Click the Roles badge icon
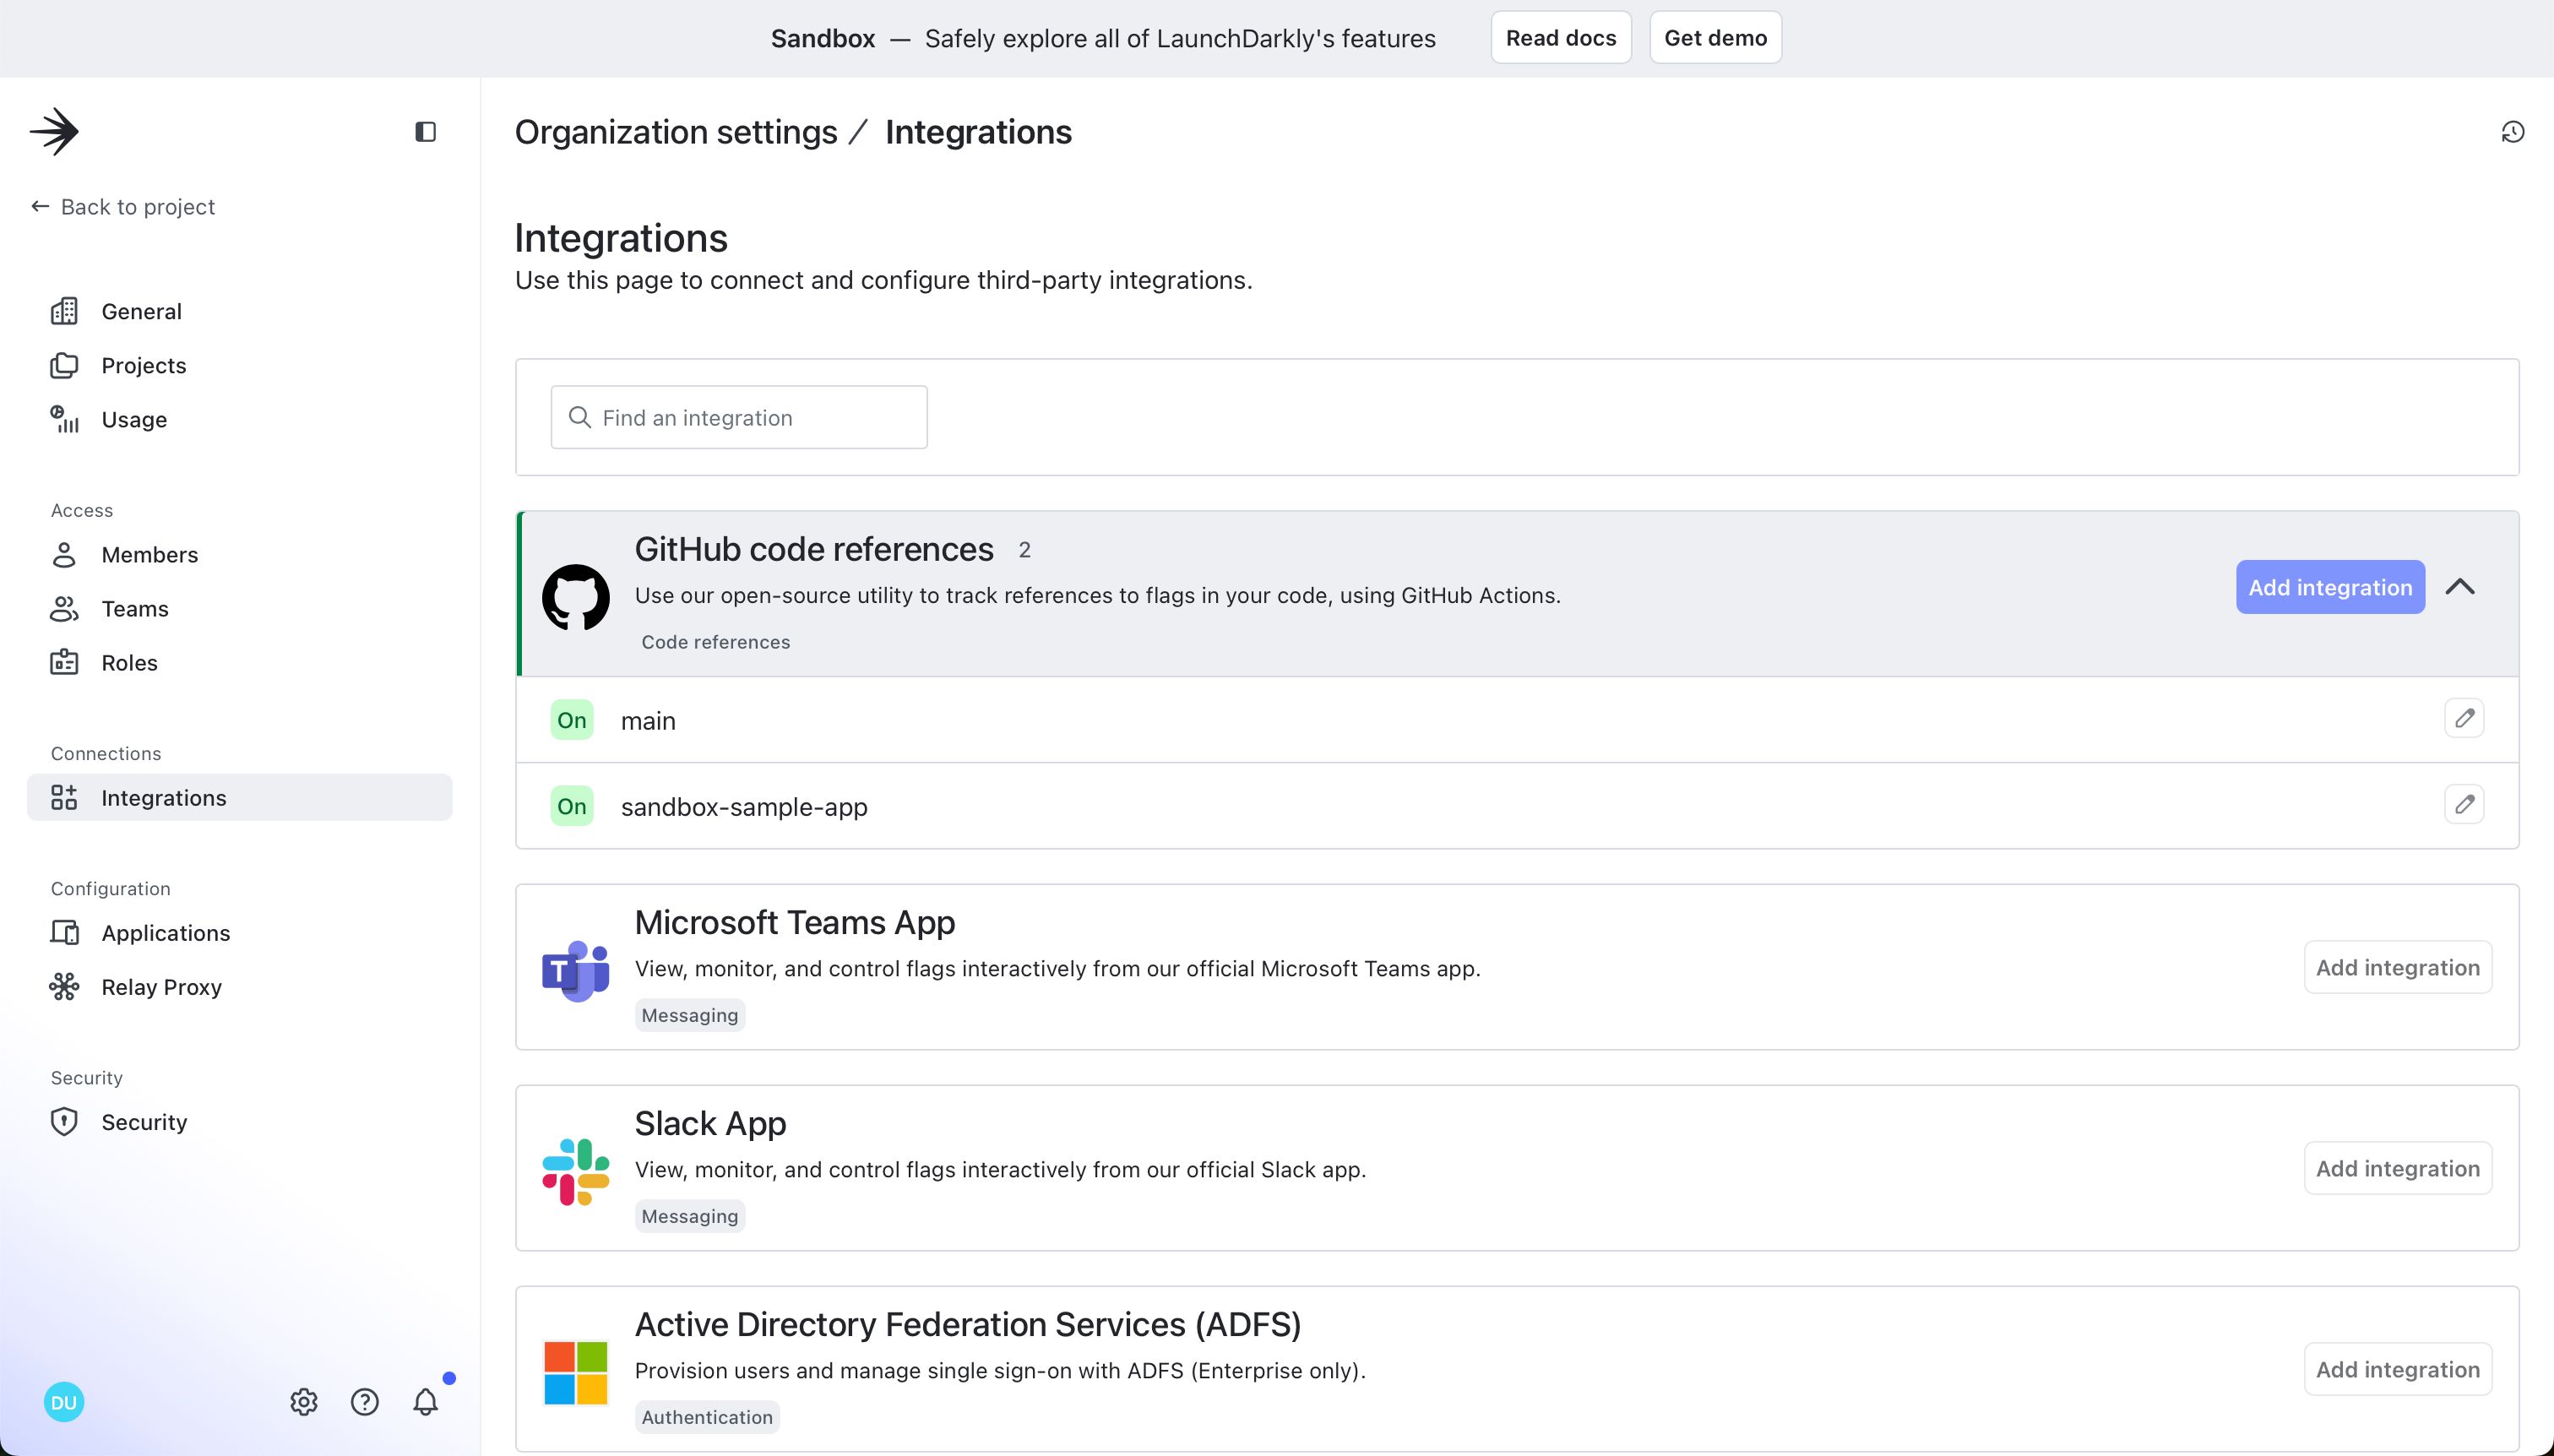Viewport: 2554px width, 1456px height. [64, 662]
